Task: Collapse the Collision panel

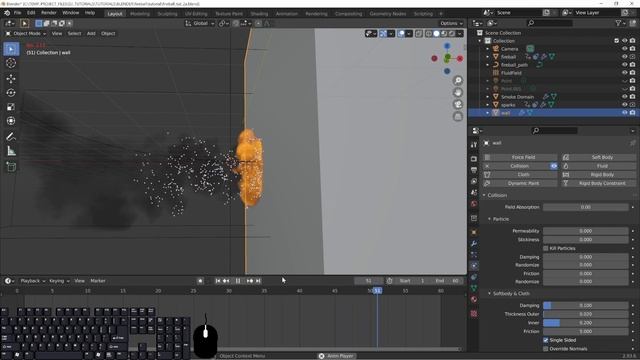Action: (484, 195)
